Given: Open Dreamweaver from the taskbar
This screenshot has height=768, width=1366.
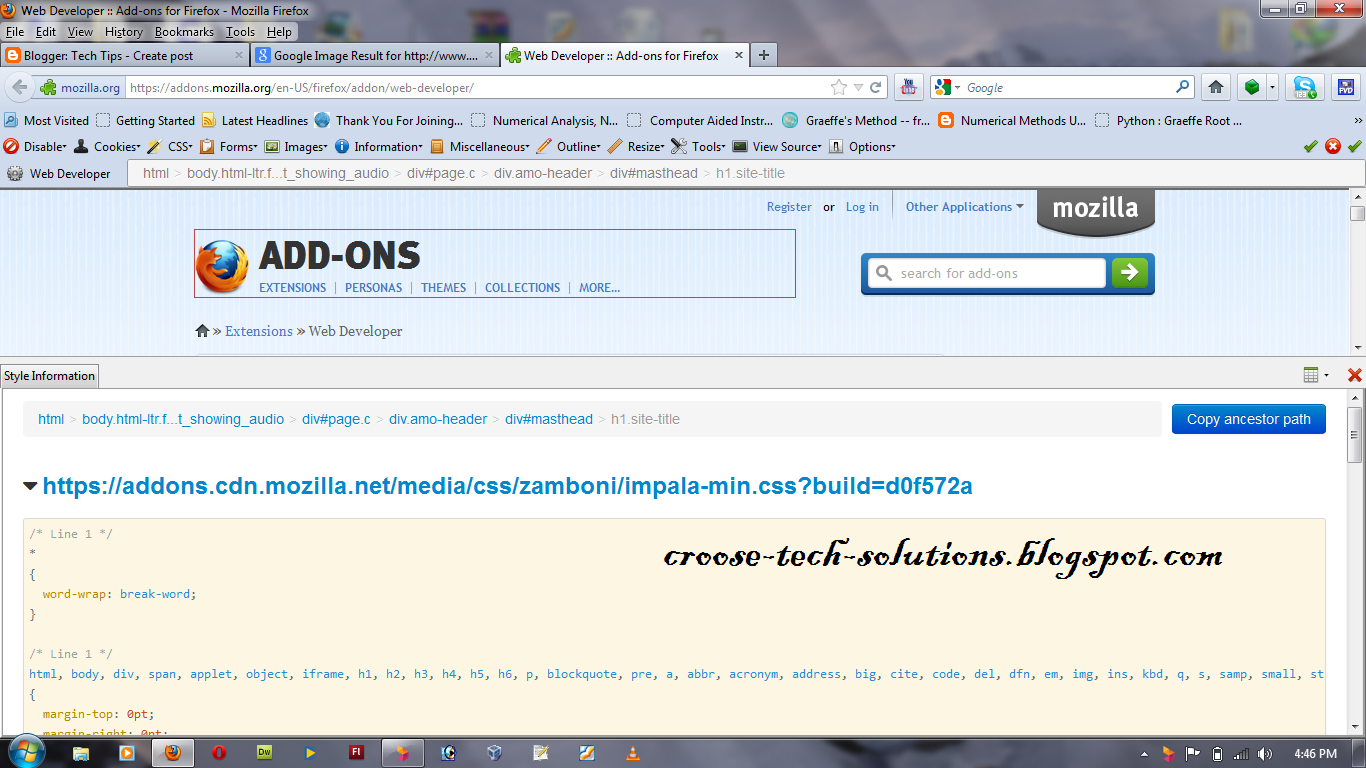Looking at the screenshot, I should point(265,753).
